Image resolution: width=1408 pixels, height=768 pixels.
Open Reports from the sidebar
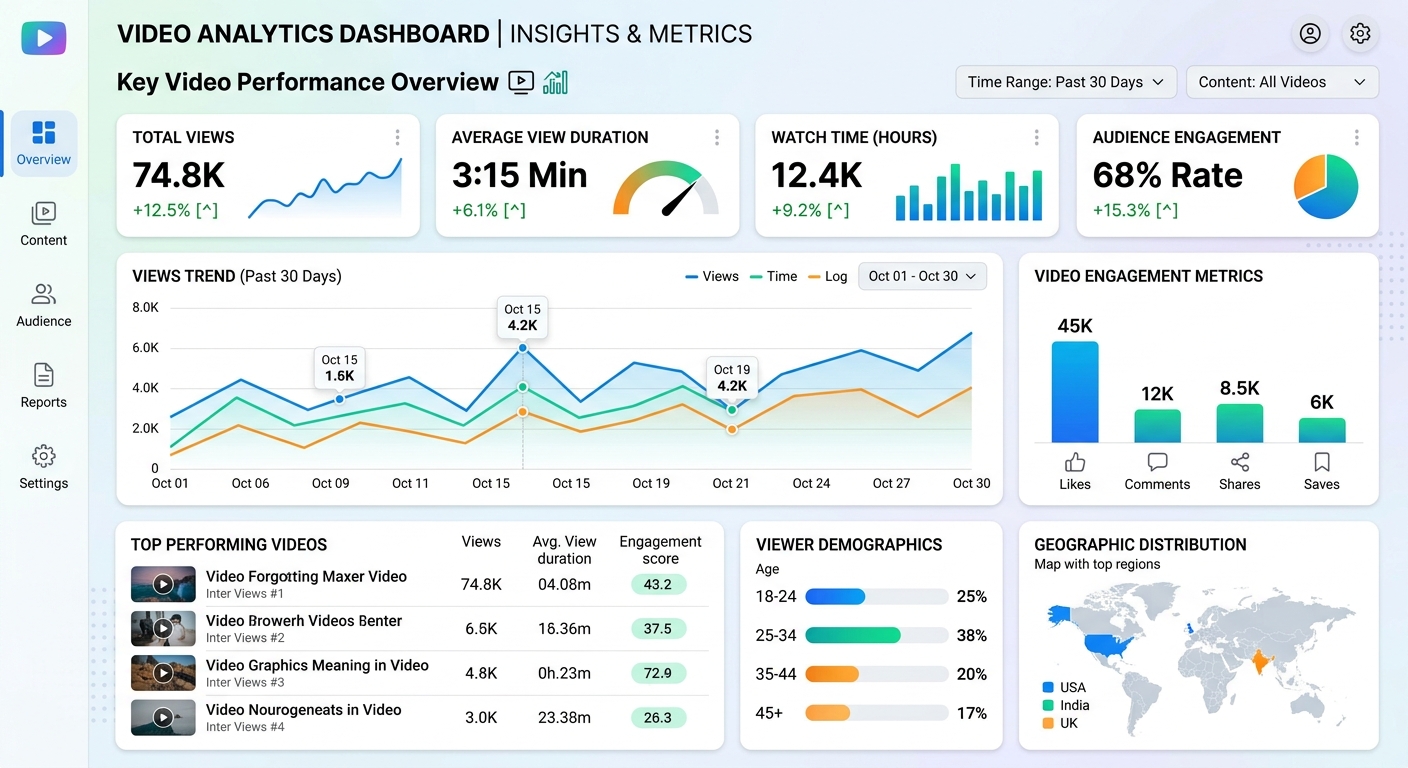44,386
